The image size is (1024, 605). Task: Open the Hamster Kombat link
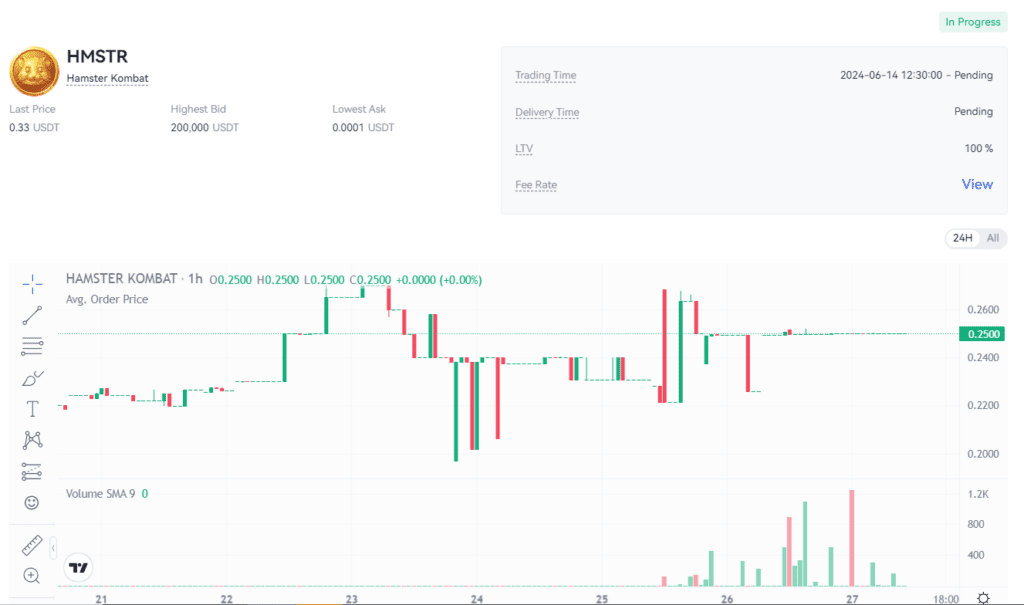[107, 77]
